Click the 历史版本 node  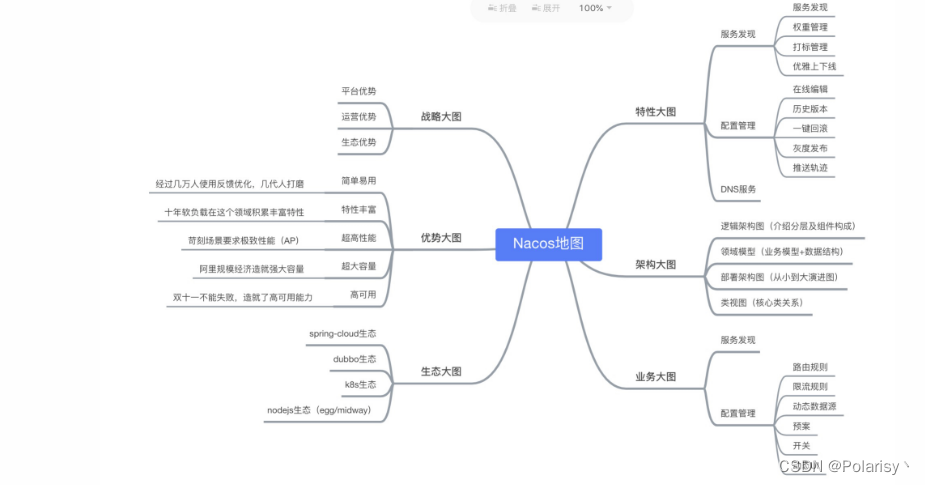pyautogui.click(x=810, y=109)
